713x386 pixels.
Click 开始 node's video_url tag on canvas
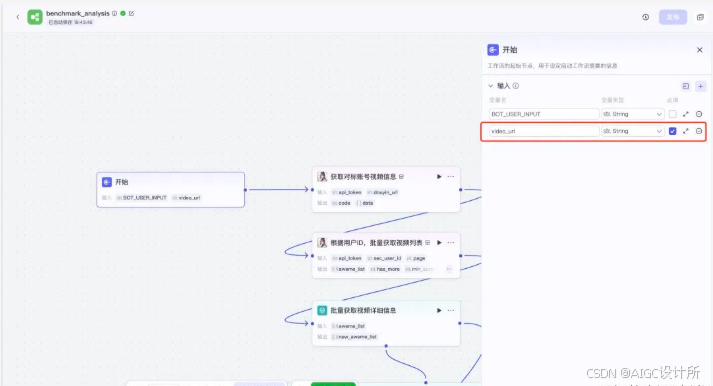pyautogui.click(x=187, y=198)
